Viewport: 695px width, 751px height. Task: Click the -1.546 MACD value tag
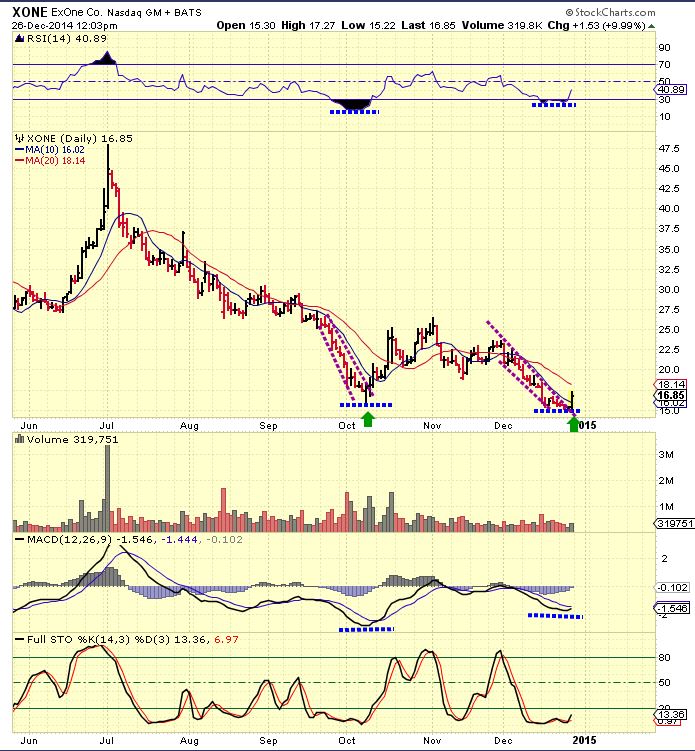(x=672, y=608)
